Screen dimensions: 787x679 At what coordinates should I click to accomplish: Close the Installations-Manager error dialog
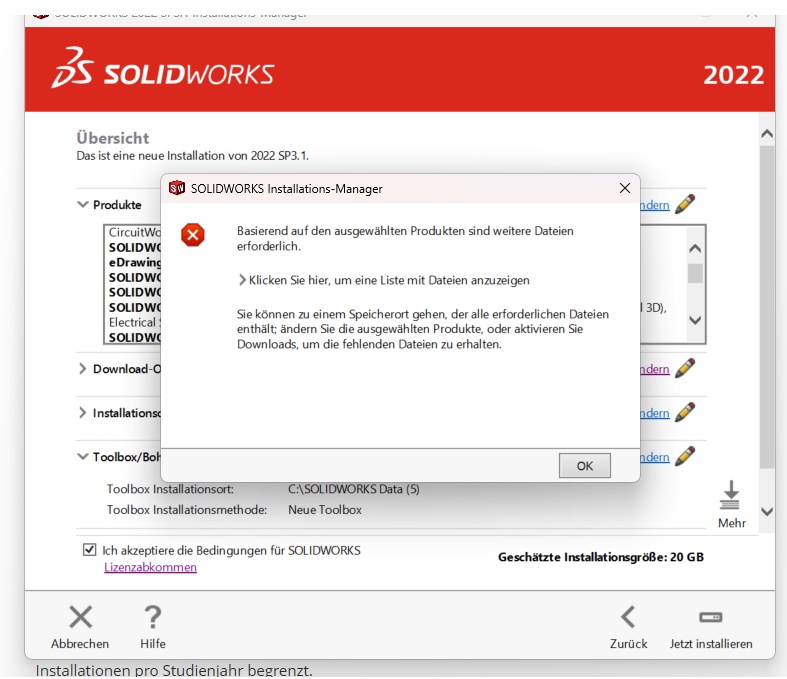625,188
